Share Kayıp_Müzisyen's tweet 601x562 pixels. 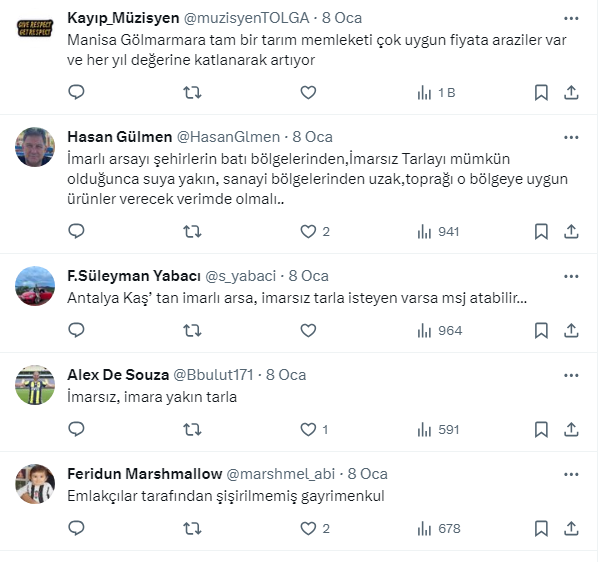pos(571,92)
